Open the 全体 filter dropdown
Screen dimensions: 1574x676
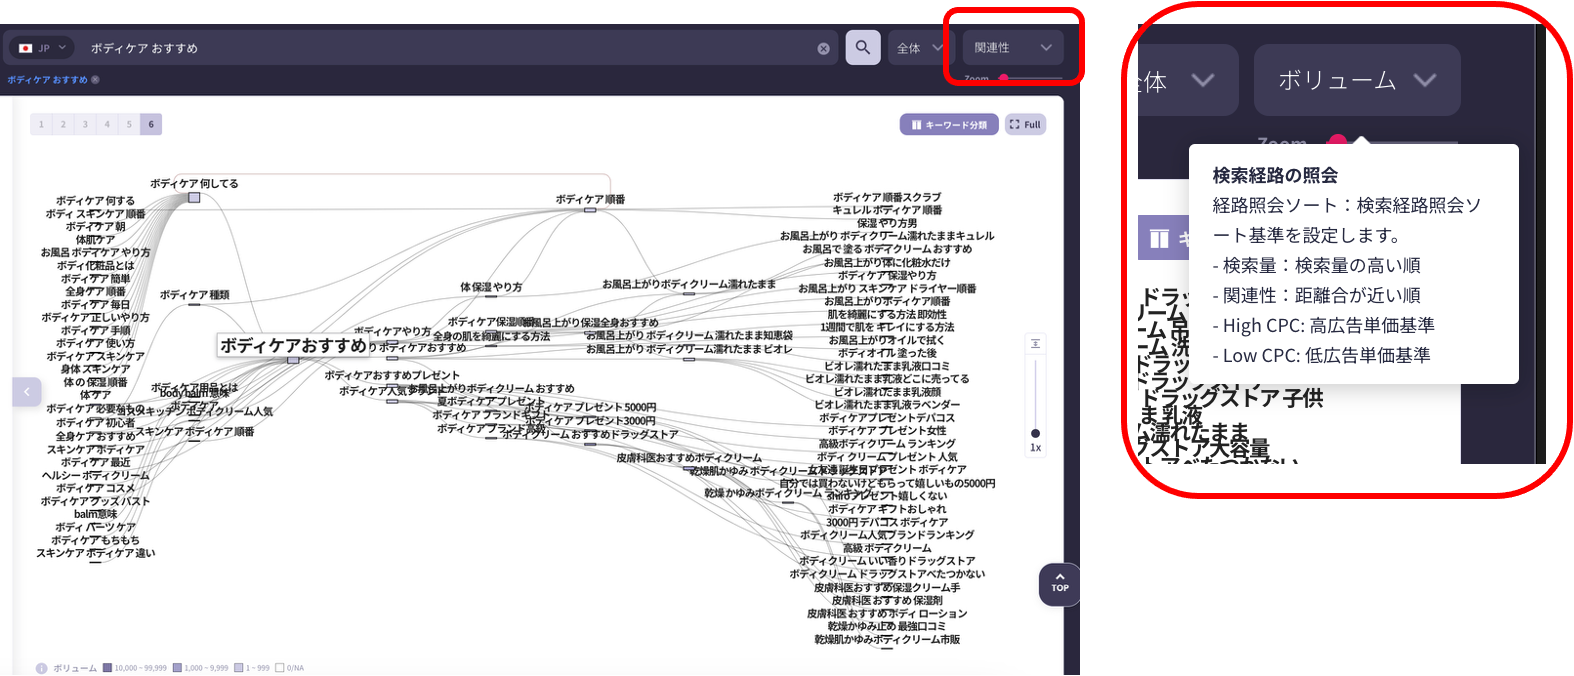[x=918, y=48]
